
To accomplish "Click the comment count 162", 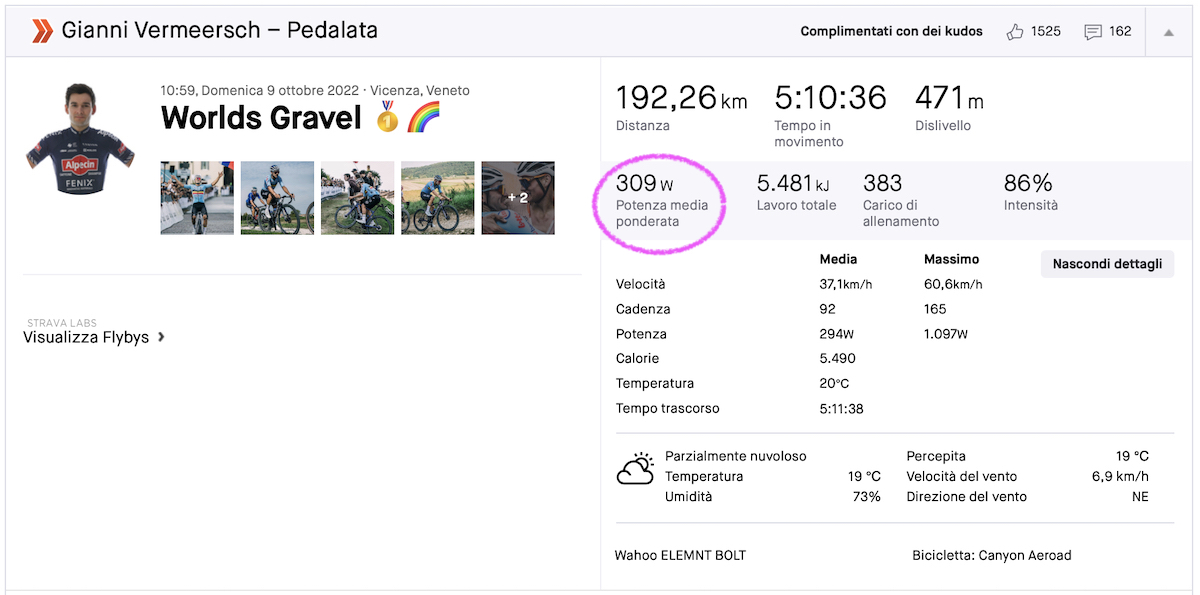I will pyautogui.click(x=1120, y=32).
